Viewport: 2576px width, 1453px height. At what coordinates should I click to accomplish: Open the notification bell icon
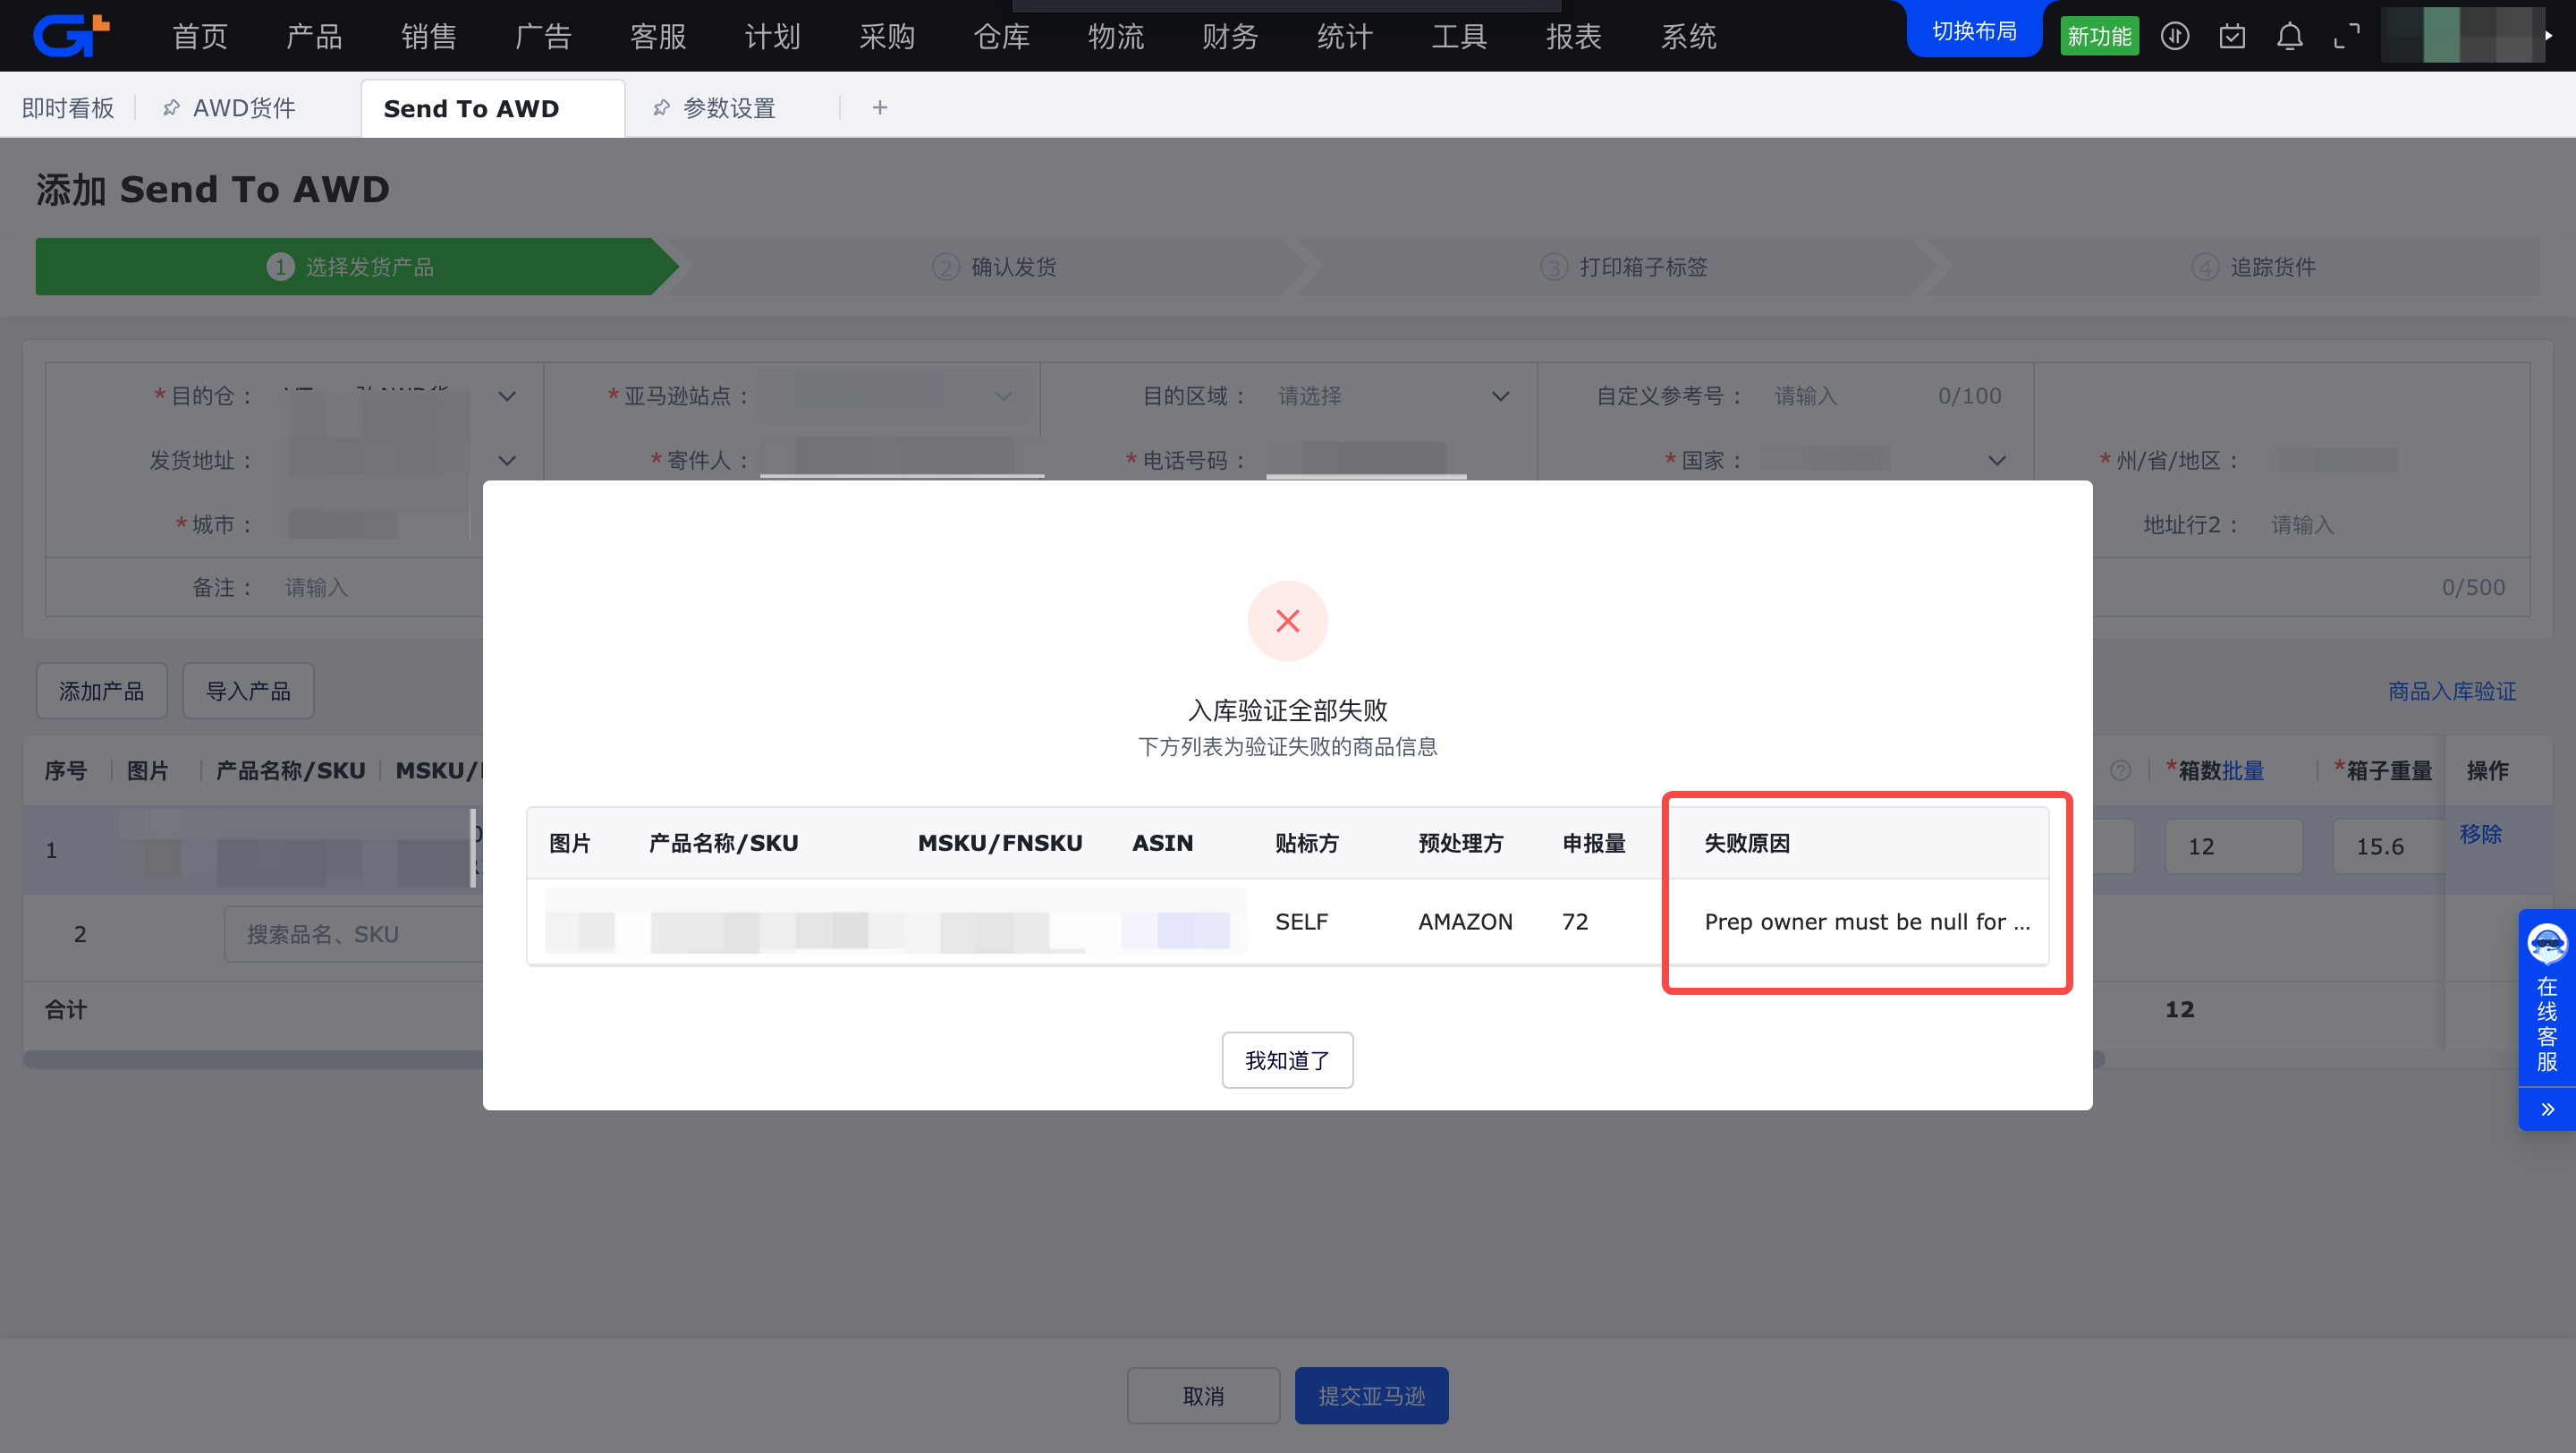[x=2289, y=36]
